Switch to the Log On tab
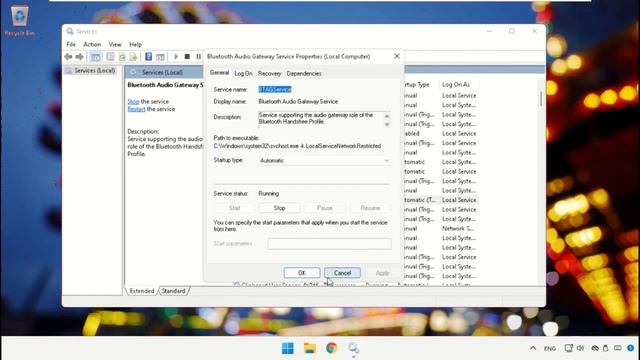 point(243,73)
